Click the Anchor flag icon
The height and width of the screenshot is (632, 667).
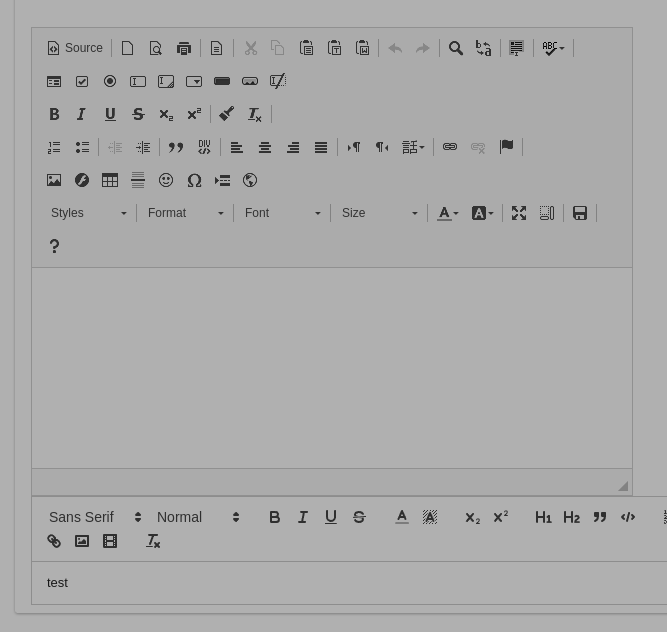click(x=506, y=147)
